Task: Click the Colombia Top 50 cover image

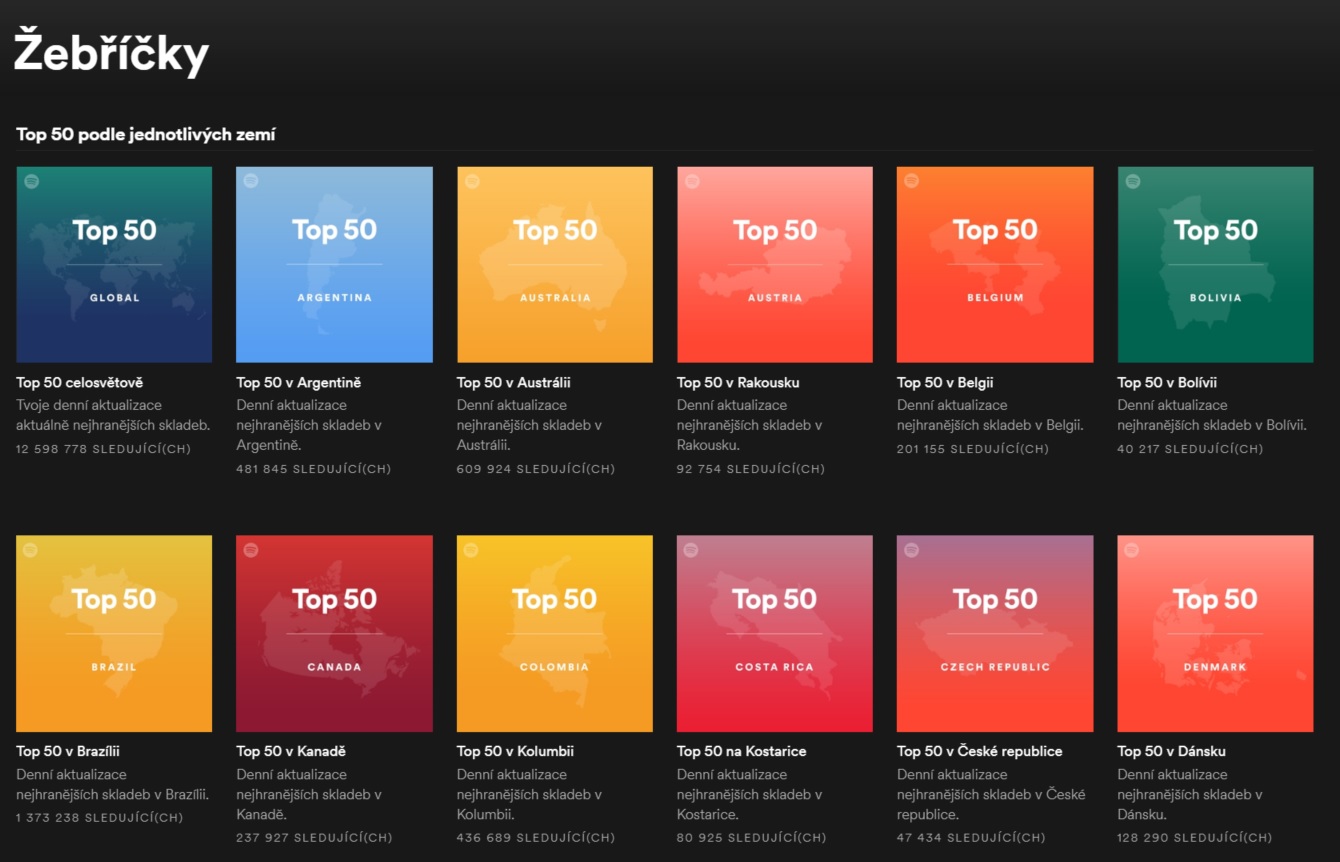Action: 555,633
